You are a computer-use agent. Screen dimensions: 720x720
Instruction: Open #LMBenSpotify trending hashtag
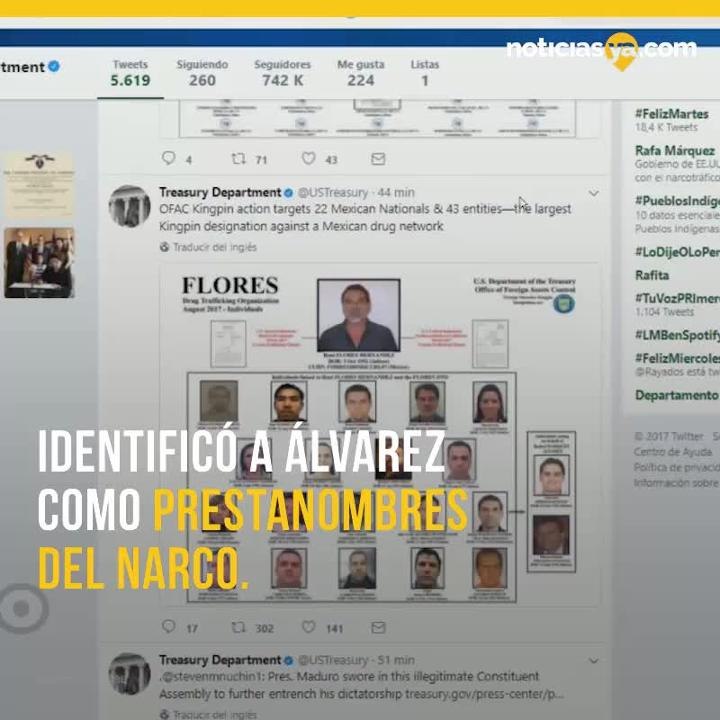[x=677, y=335]
